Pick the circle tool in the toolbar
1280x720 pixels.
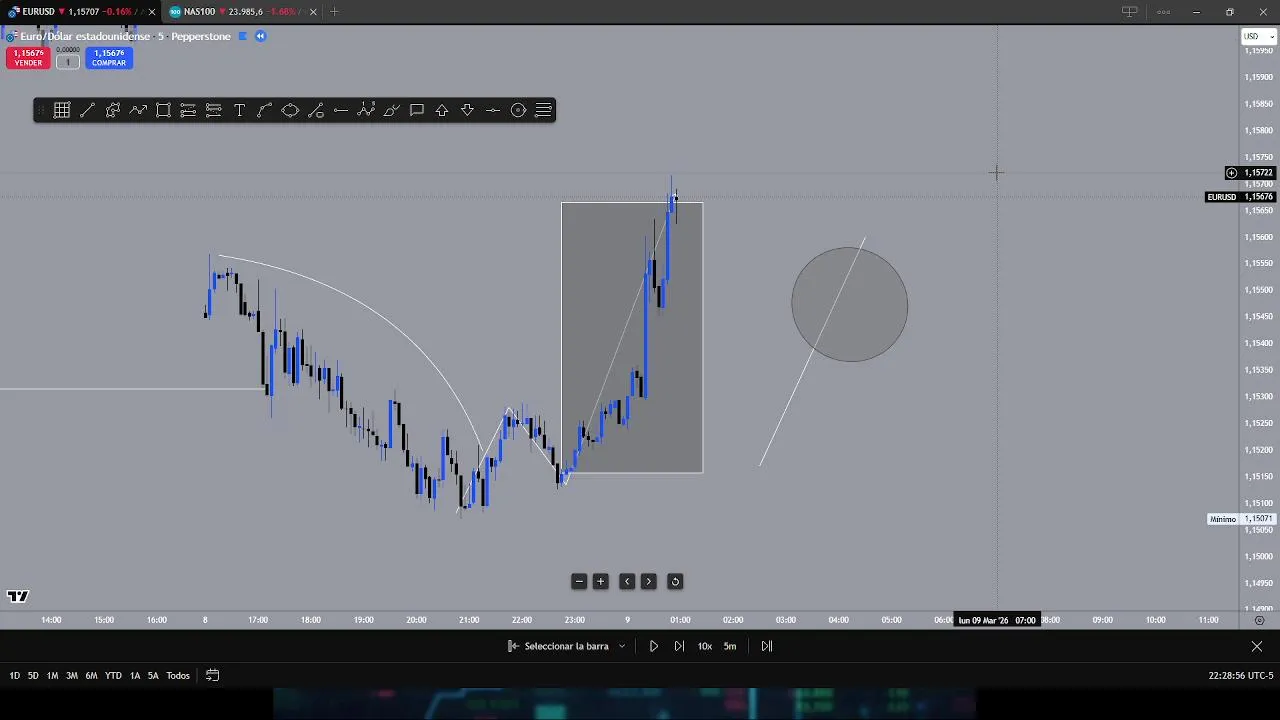click(x=518, y=110)
